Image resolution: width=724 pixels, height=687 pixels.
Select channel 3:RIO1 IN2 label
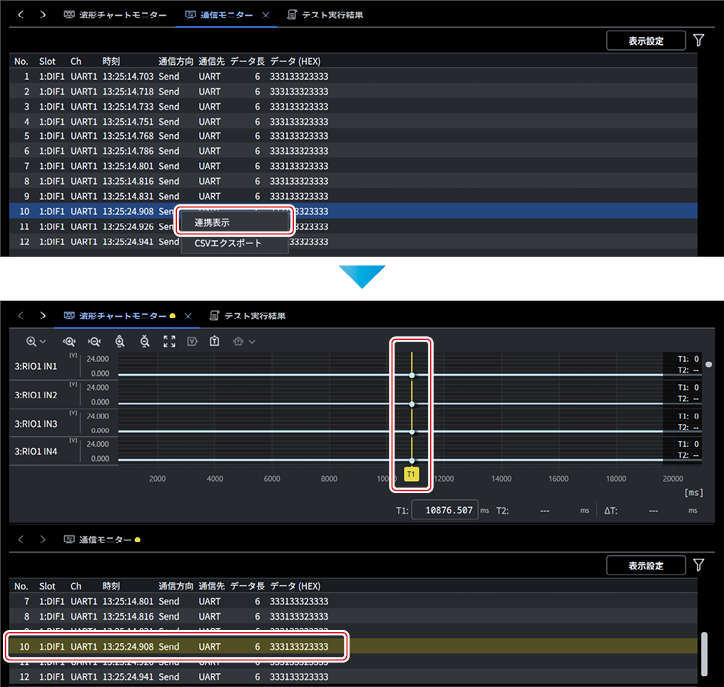click(x=36, y=395)
